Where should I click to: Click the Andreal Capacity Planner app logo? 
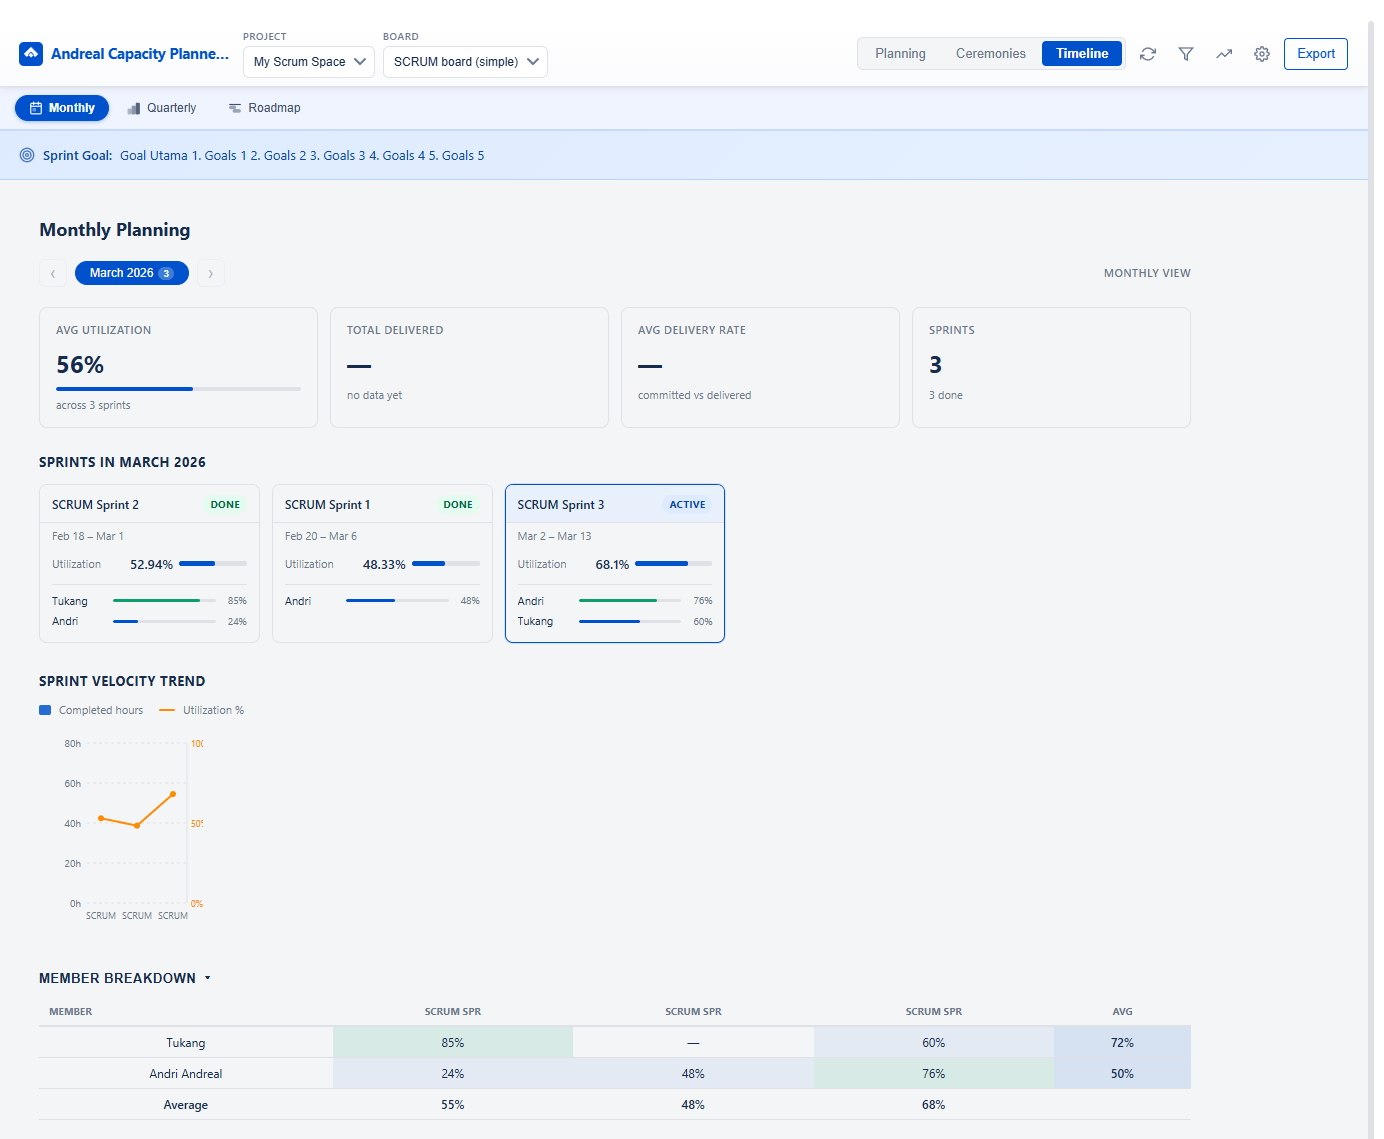coord(30,53)
